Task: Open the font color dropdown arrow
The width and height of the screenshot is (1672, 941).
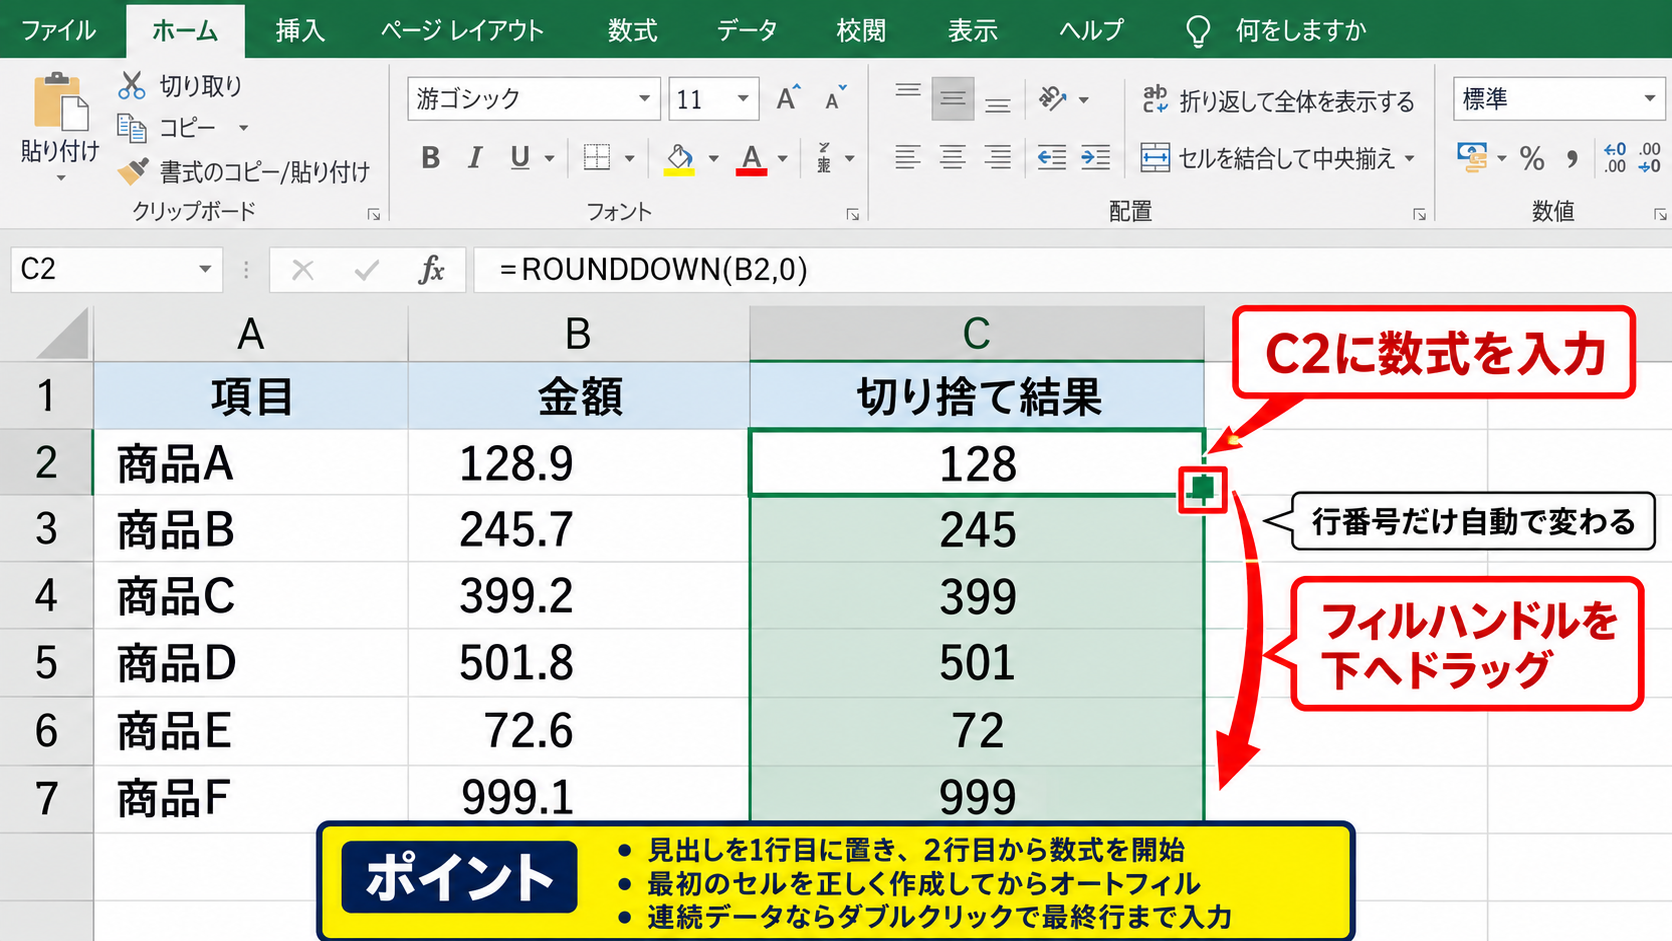Action: [x=782, y=158]
